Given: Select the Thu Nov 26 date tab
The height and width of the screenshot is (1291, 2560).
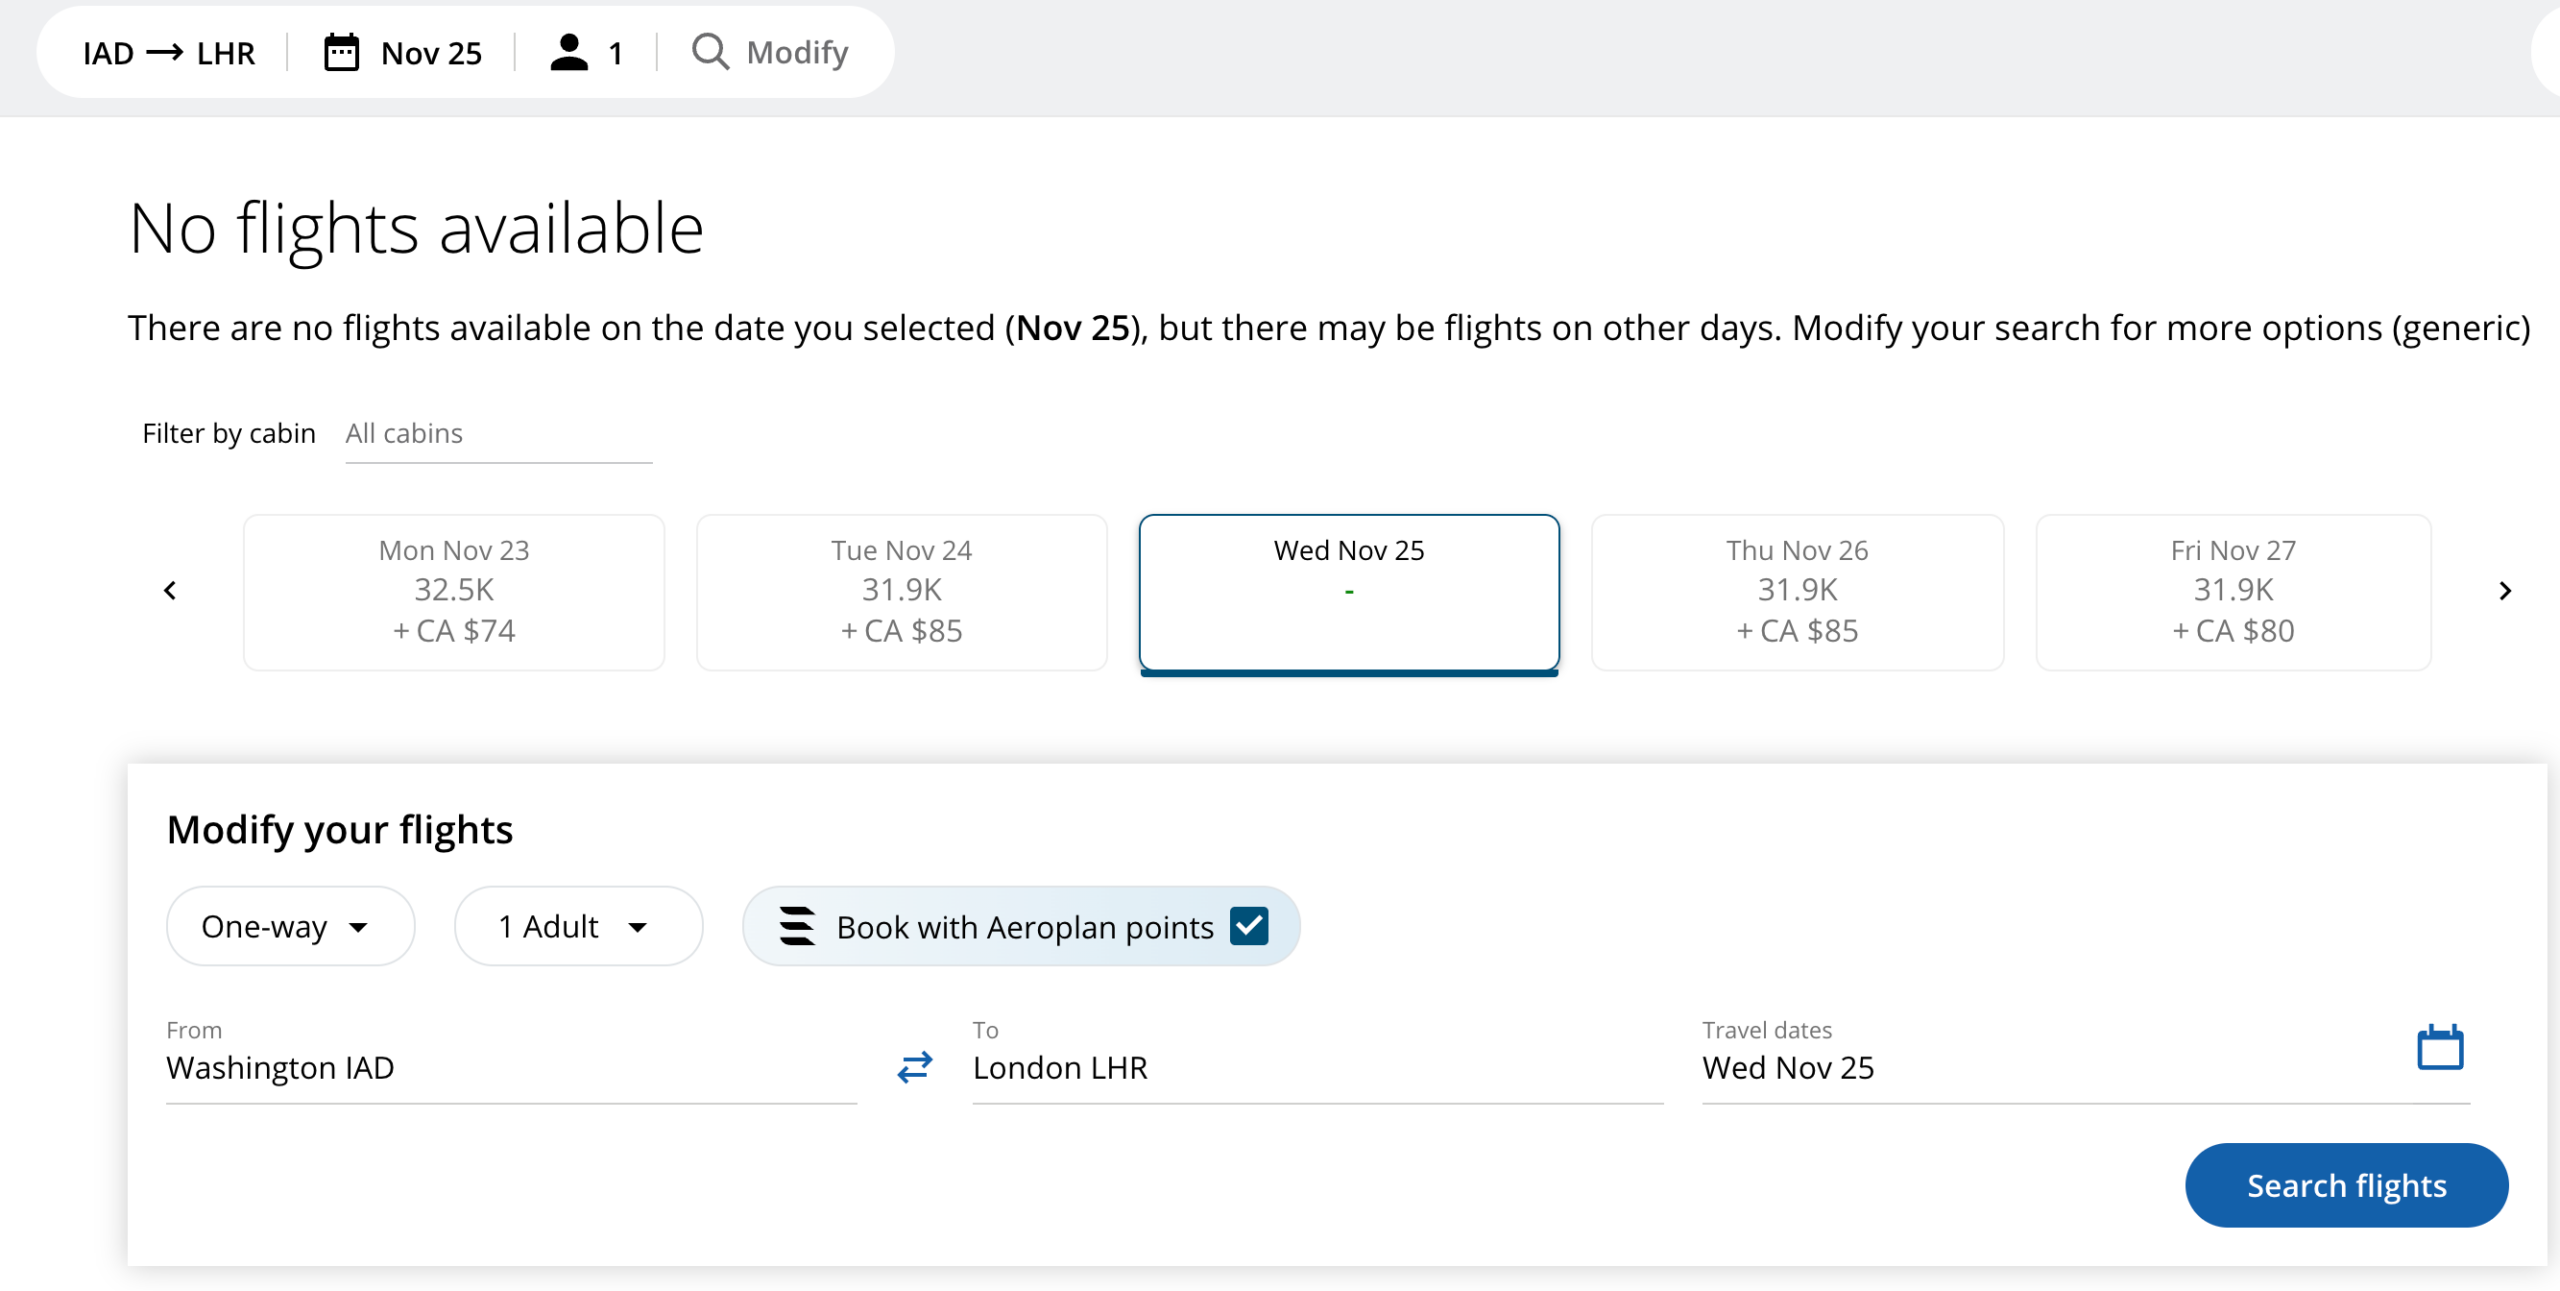Looking at the screenshot, I should 1797,592.
